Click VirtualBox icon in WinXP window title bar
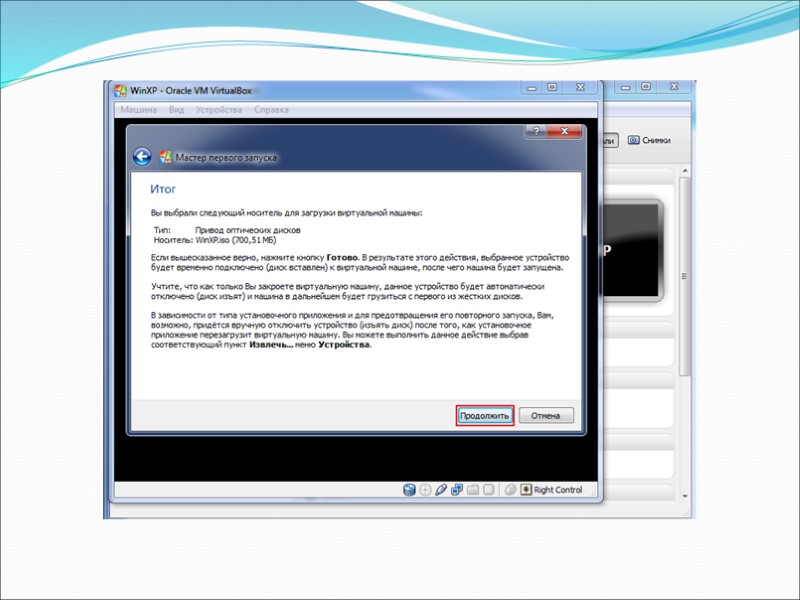This screenshot has width=800, height=600. [120, 91]
